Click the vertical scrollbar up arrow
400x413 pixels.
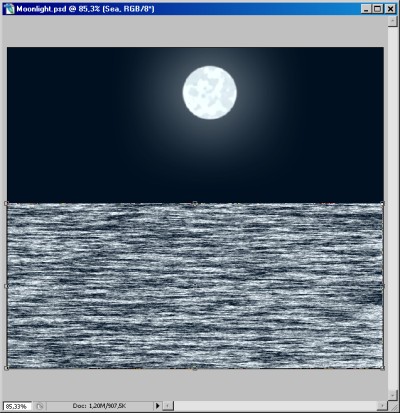pos(392,21)
